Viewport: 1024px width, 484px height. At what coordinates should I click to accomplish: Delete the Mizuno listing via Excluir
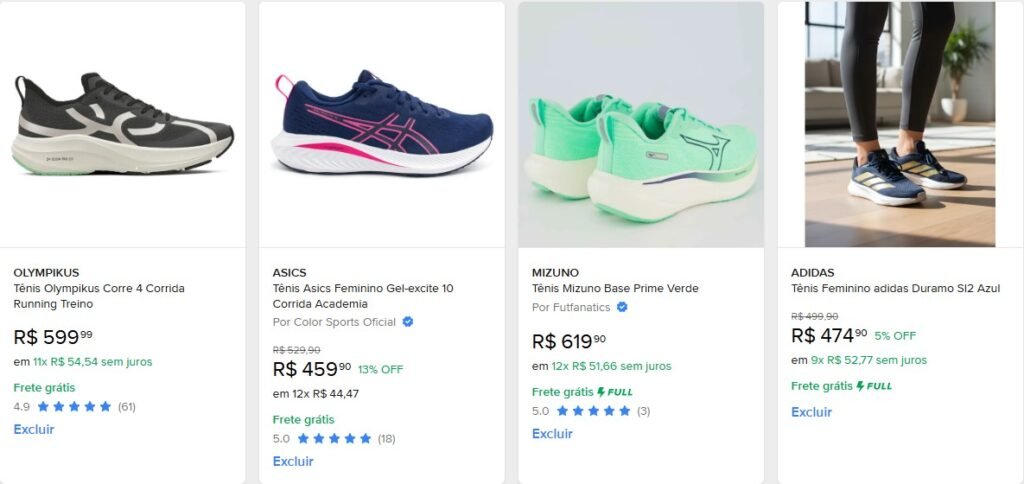[x=552, y=434]
